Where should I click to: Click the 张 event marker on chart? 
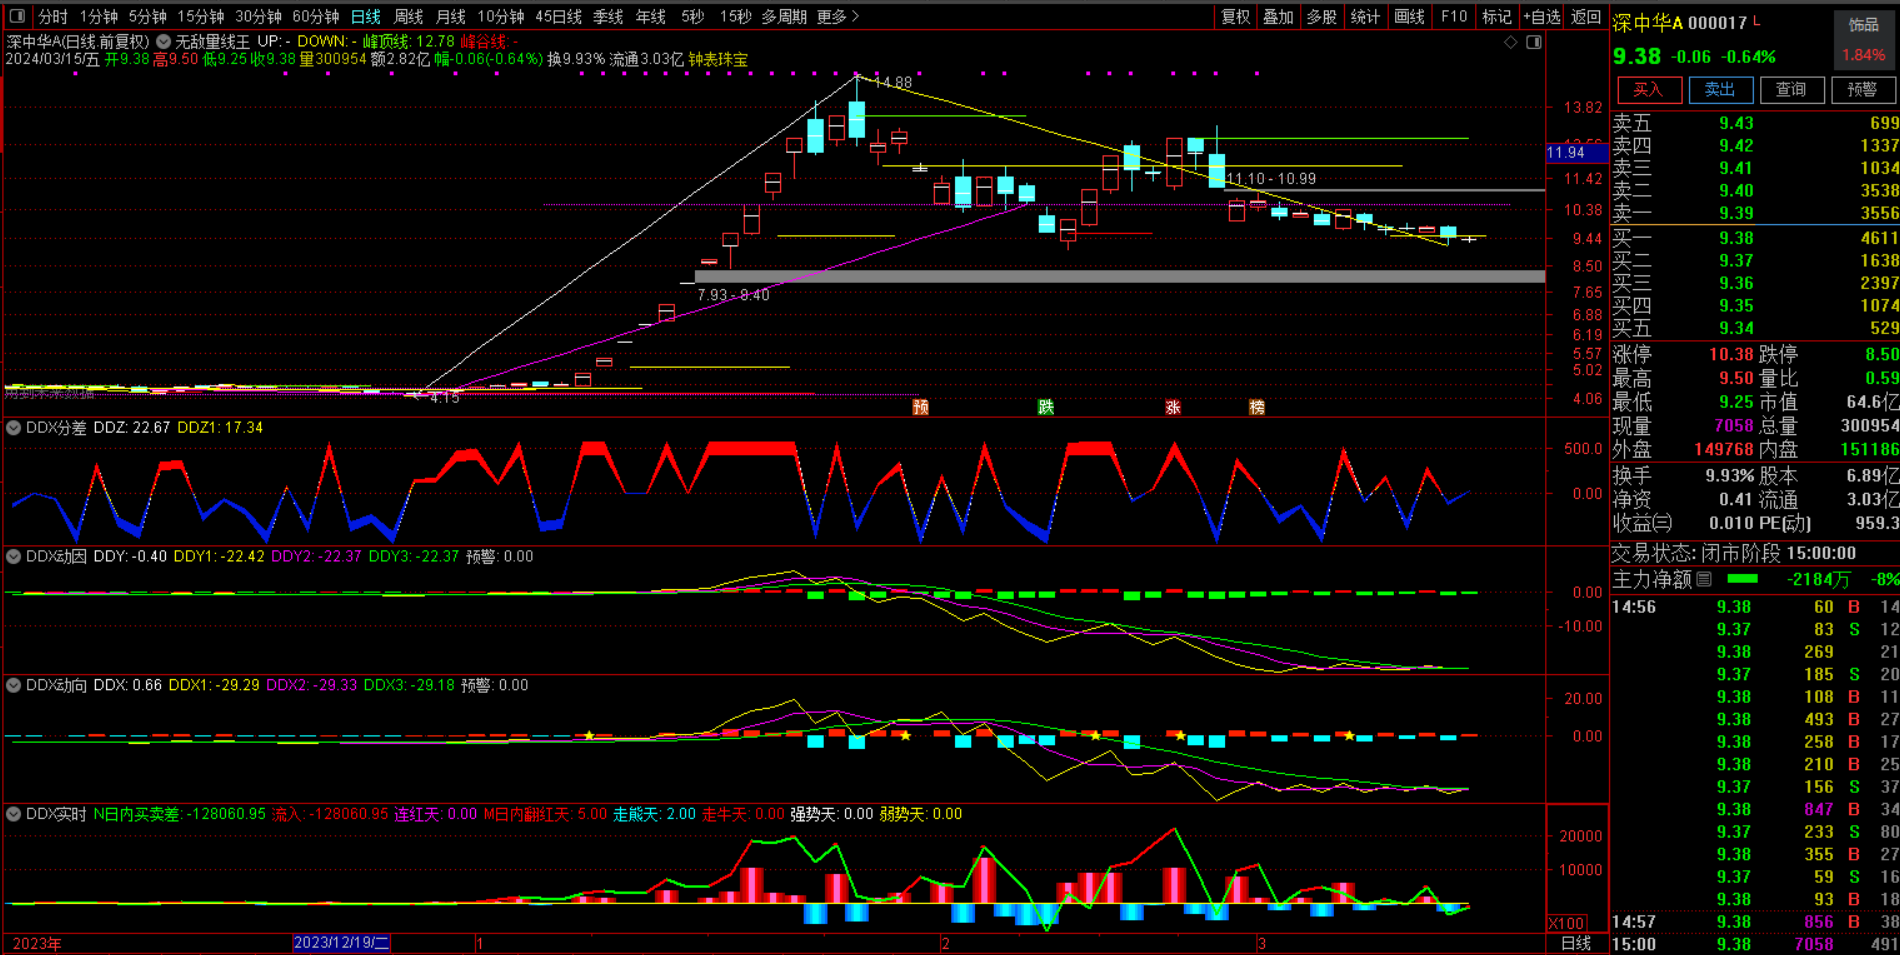click(1173, 407)
